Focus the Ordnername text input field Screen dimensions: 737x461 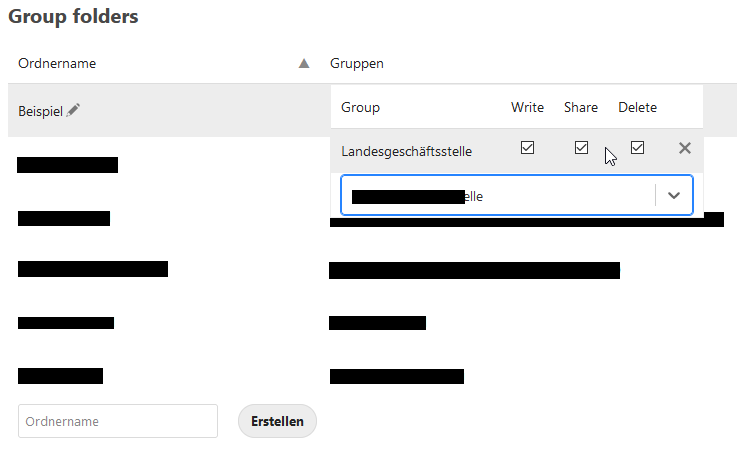tap(118, 421)
